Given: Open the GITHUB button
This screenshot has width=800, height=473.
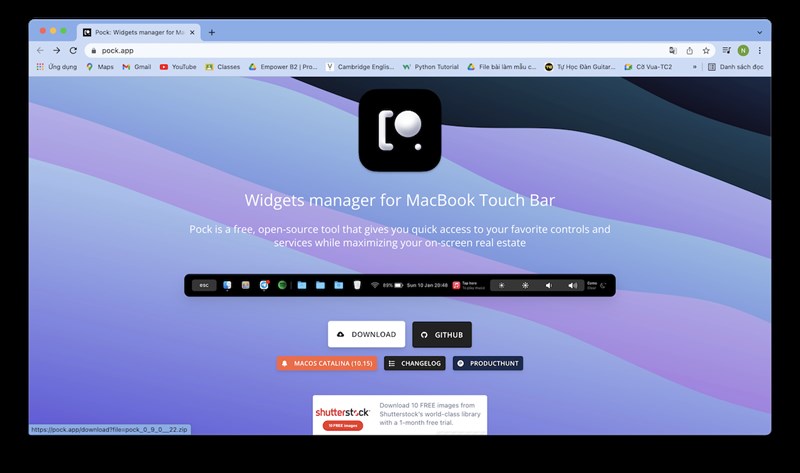Looking at the screenshot, I should coord(442,335).
